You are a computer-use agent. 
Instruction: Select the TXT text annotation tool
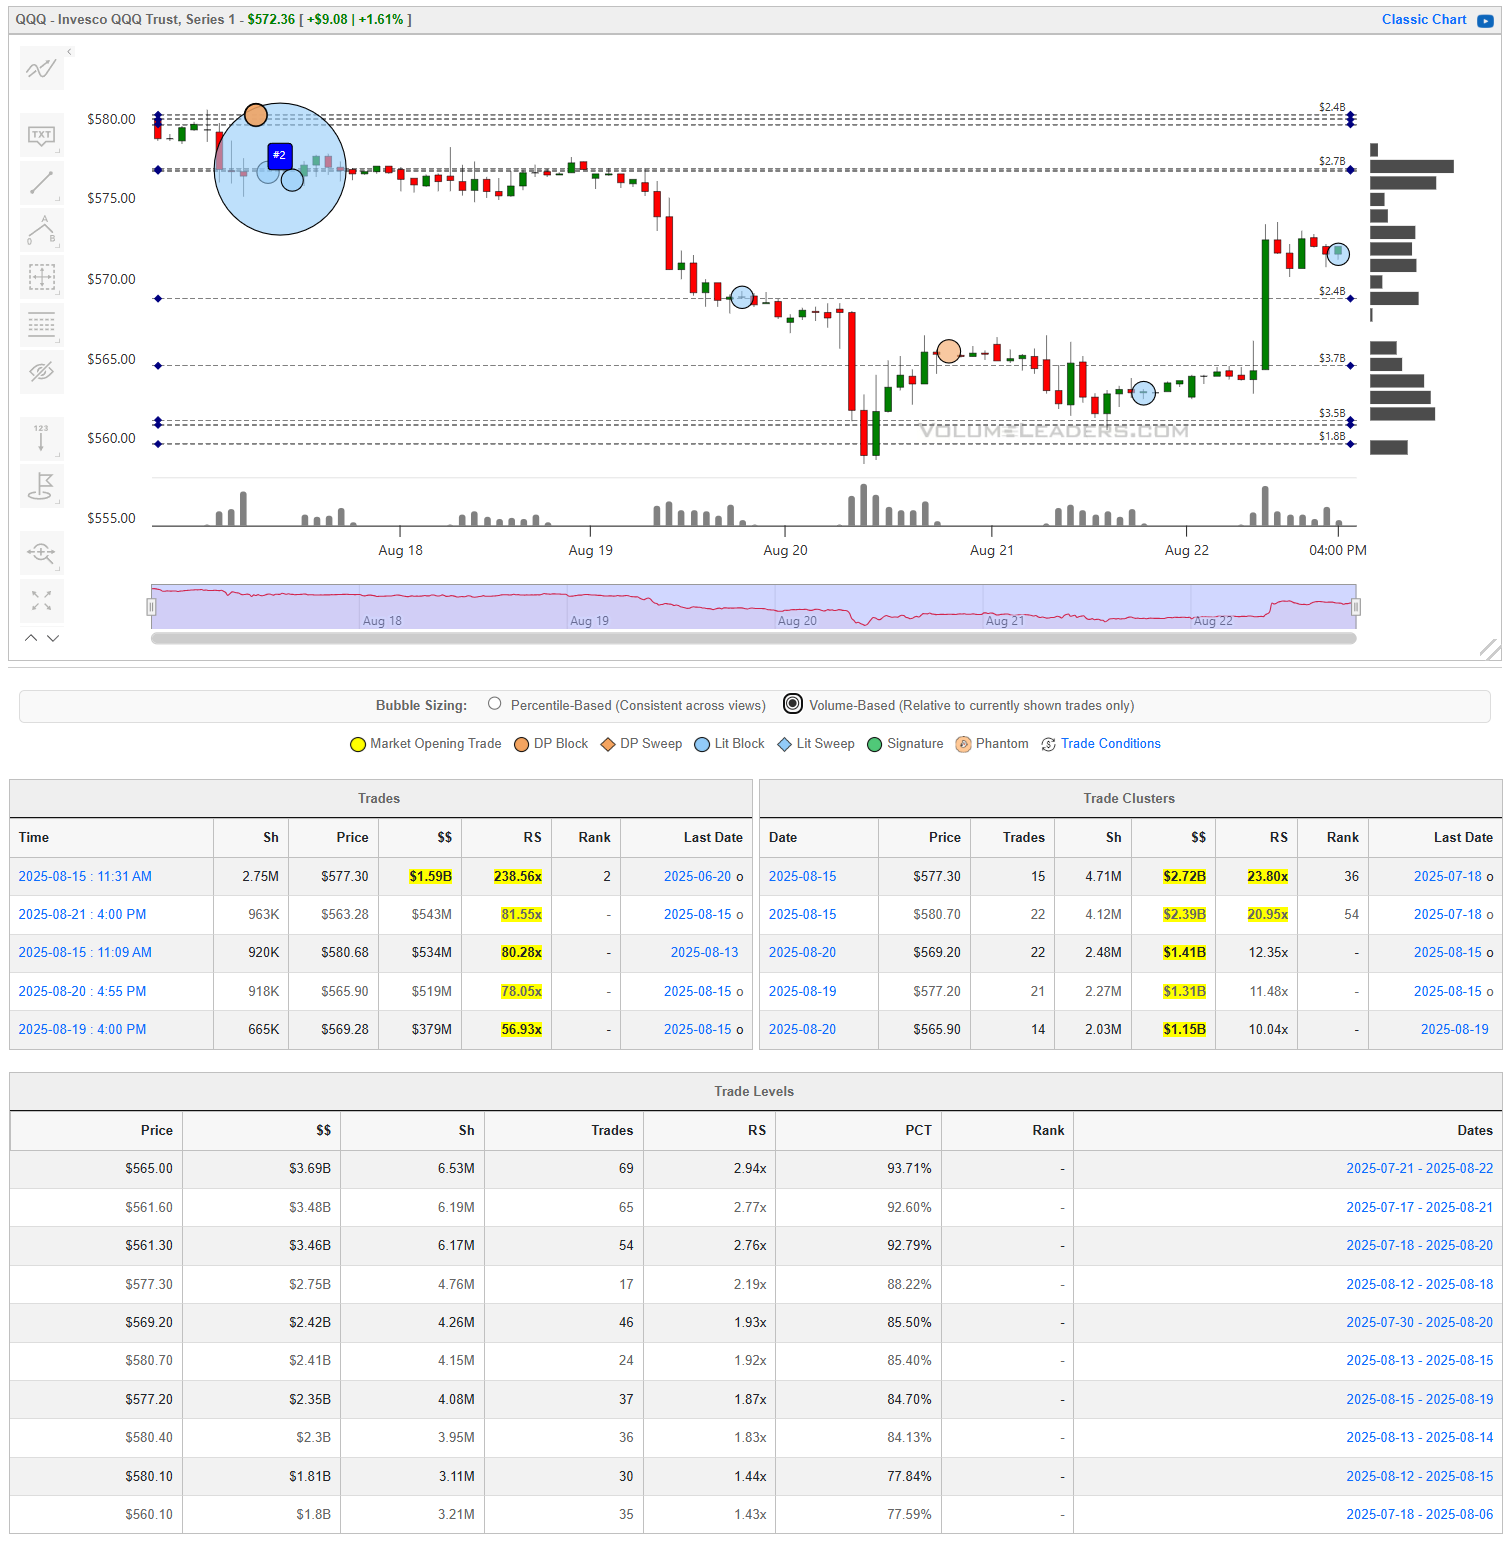[42, 135]
